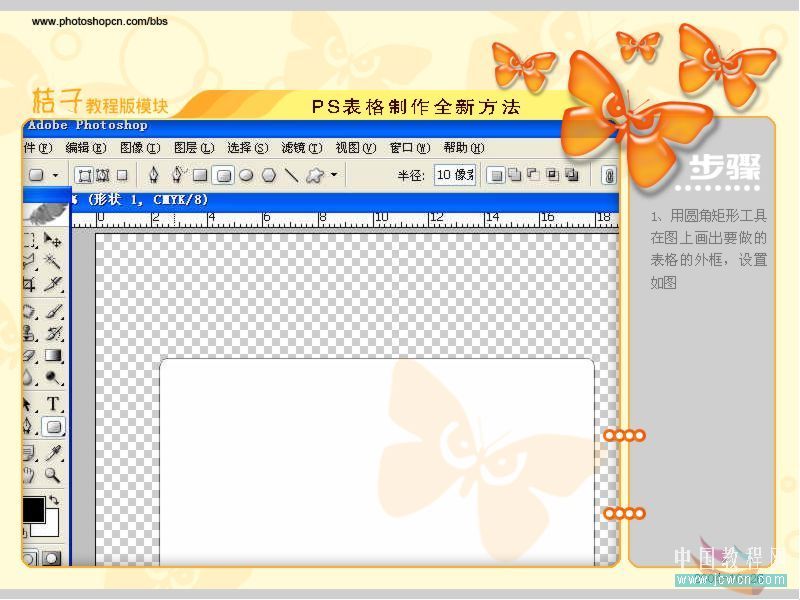Select the Crop tool
This screenshot has height=600, width=800.
tap(30, 284)
